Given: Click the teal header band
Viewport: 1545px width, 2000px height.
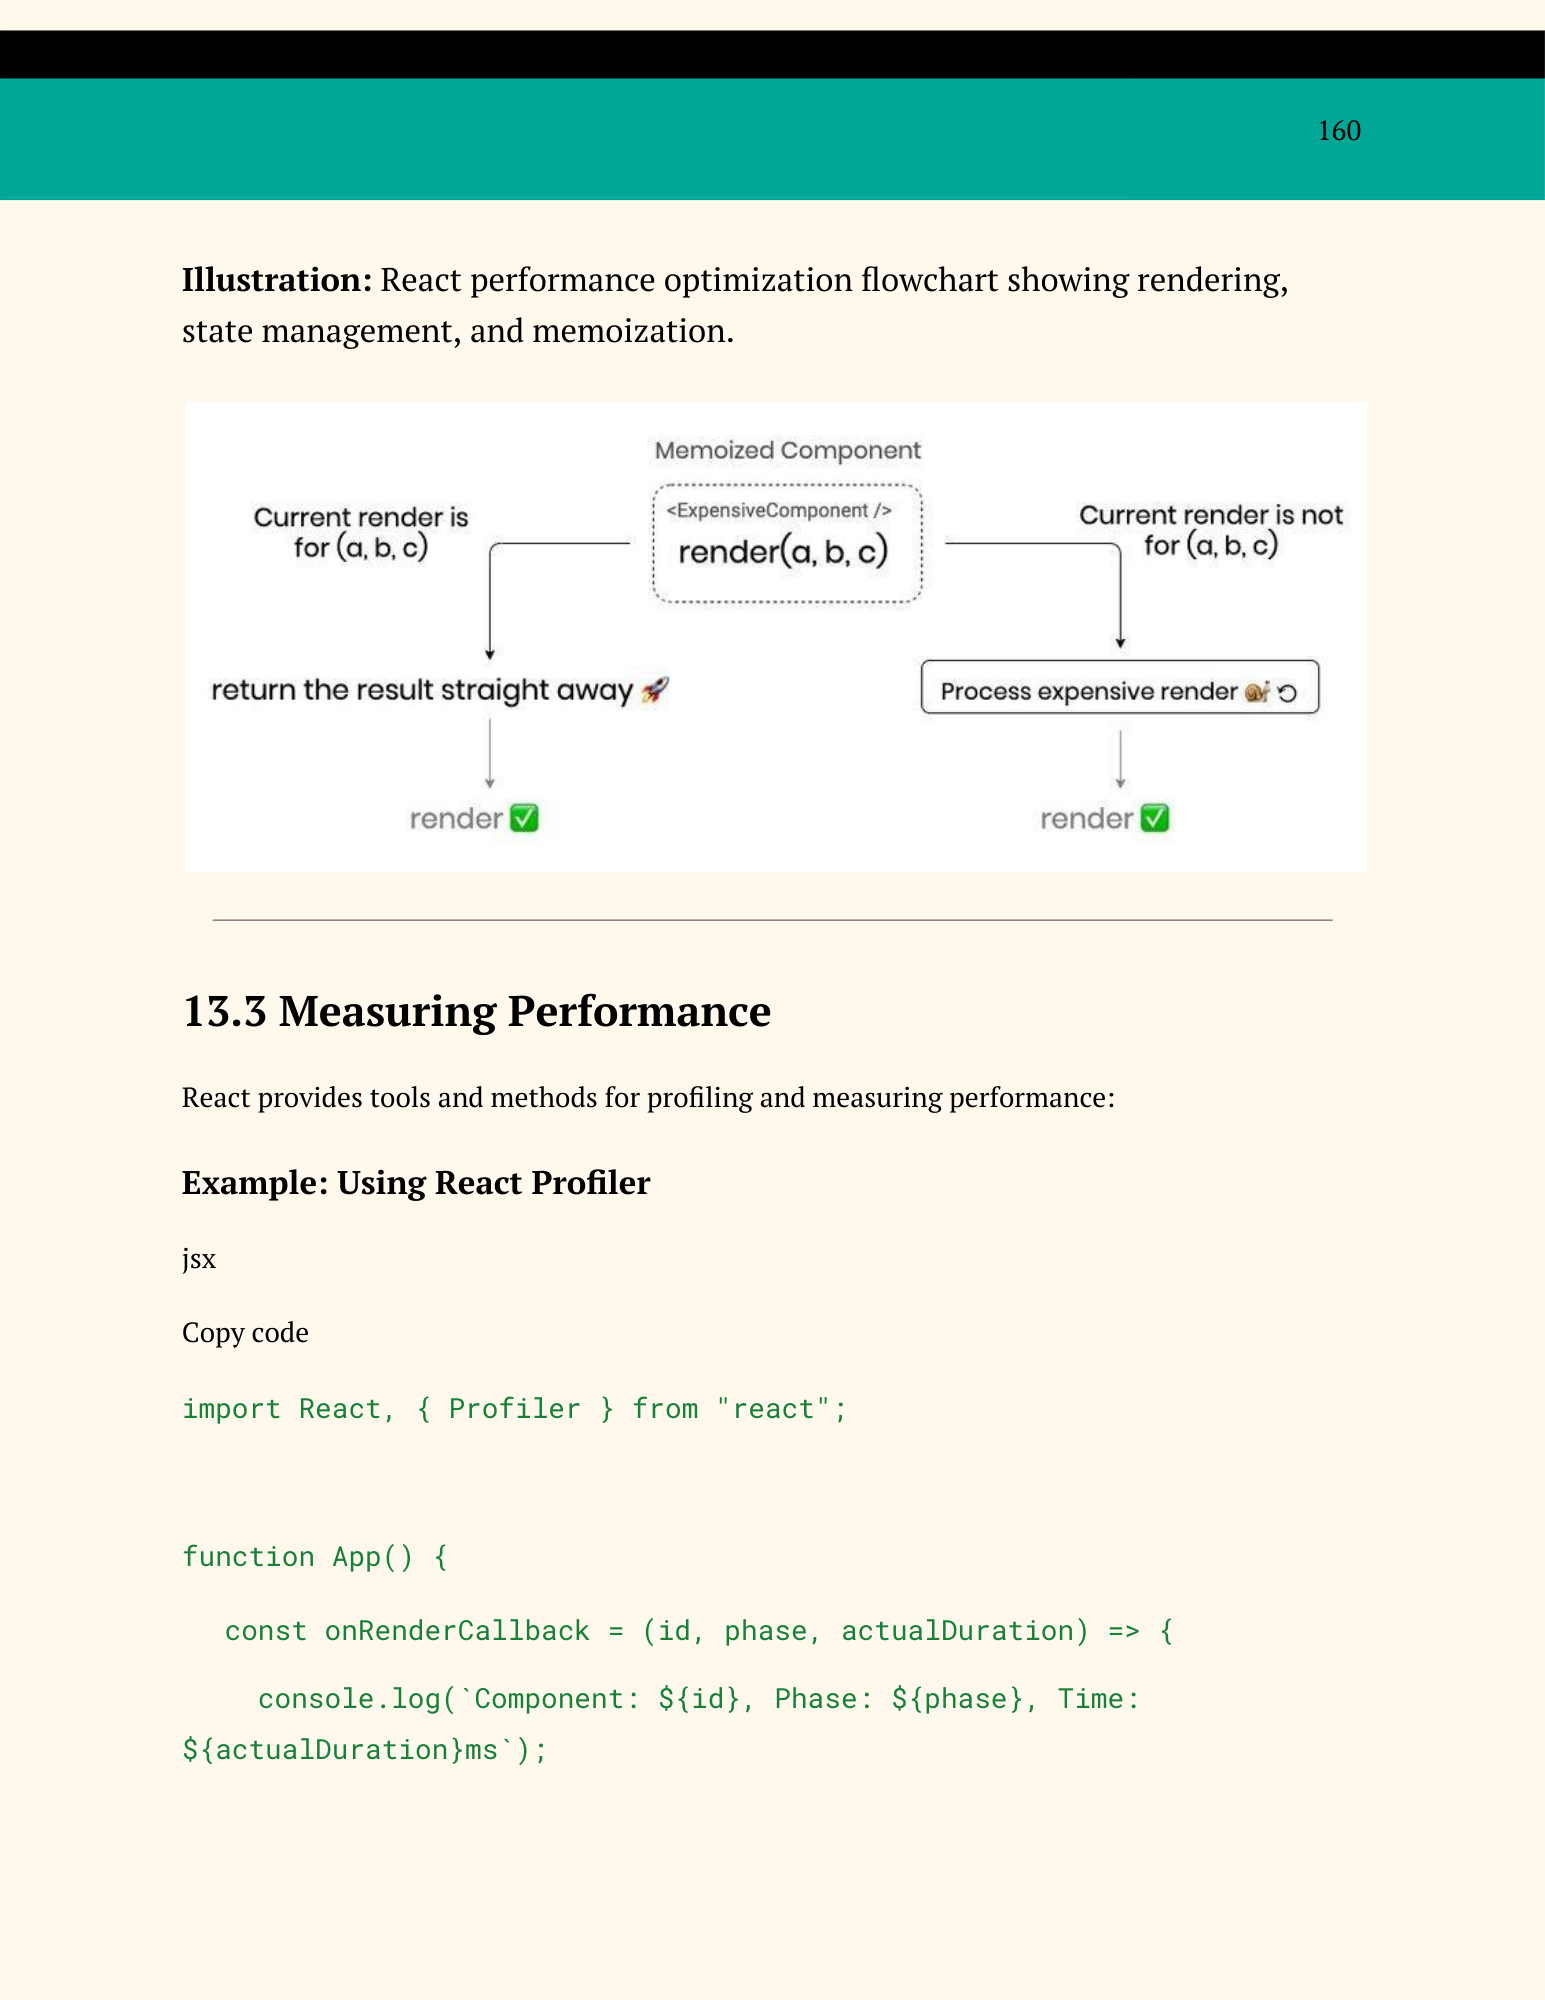Looking at the screenshot, I should point(700,140).
